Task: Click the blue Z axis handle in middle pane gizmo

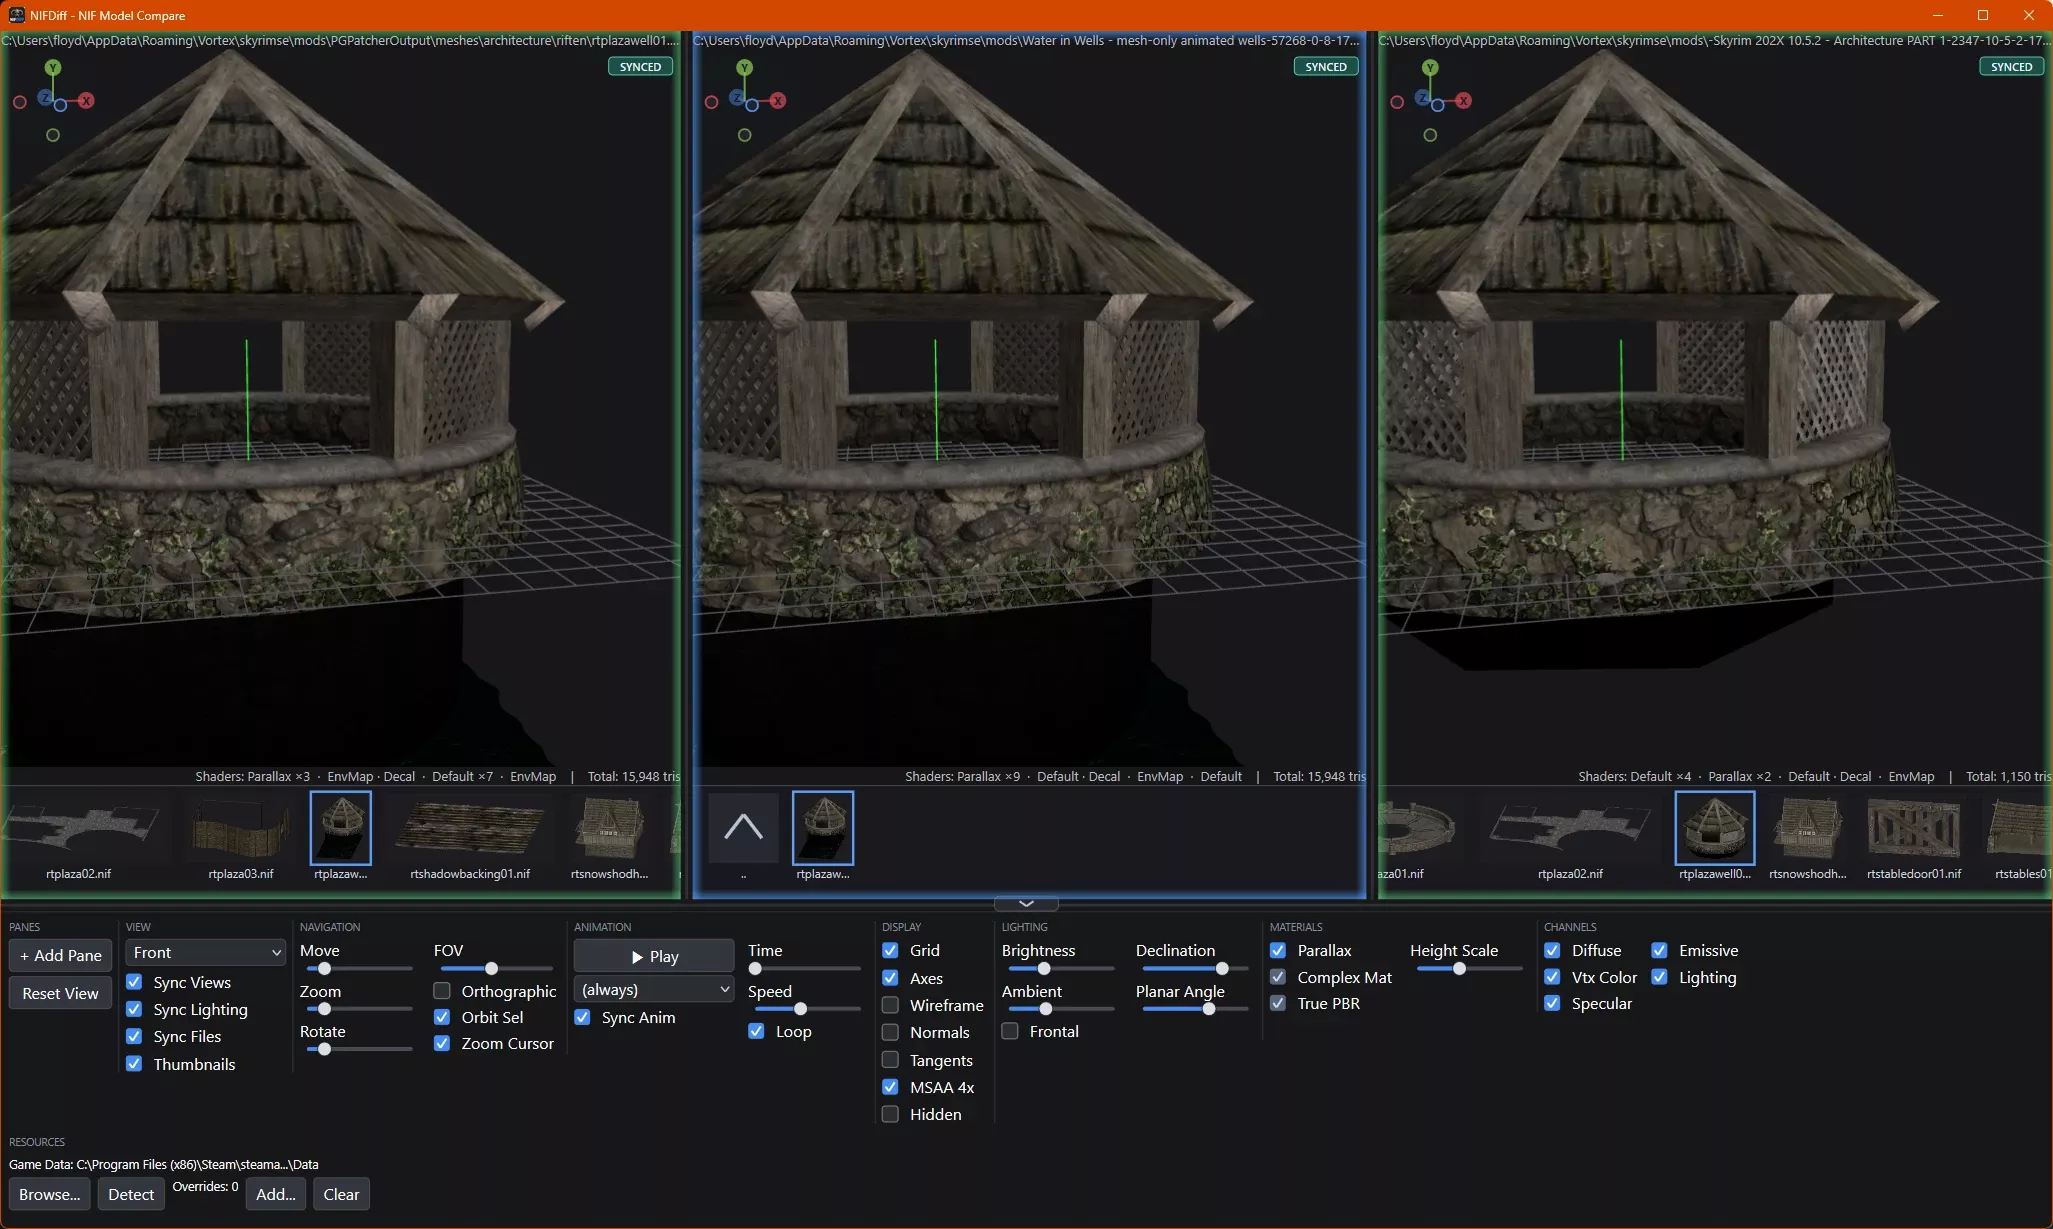Action: (x=737, y=97)
